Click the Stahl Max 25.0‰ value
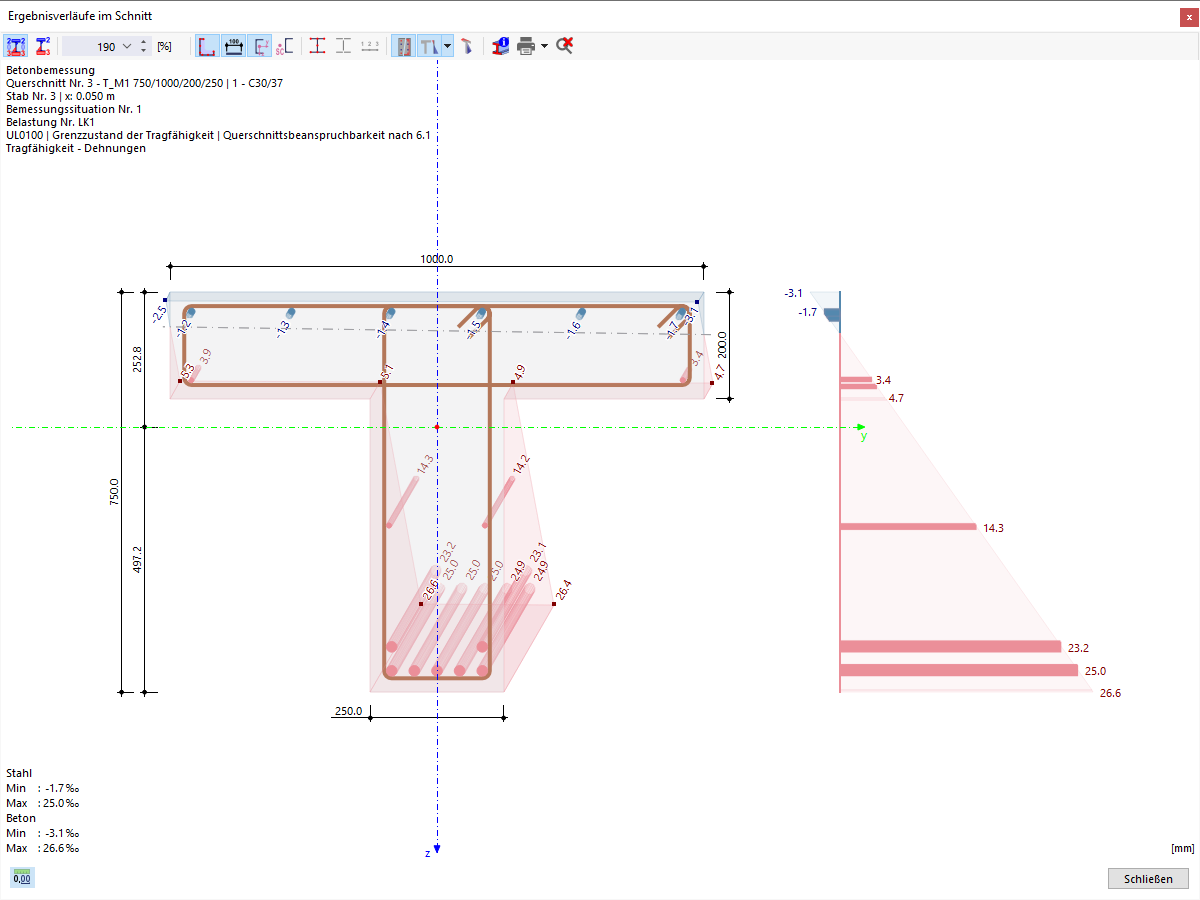The width and height of the screenshot is (1200, 900). click(x=59, y=803)
